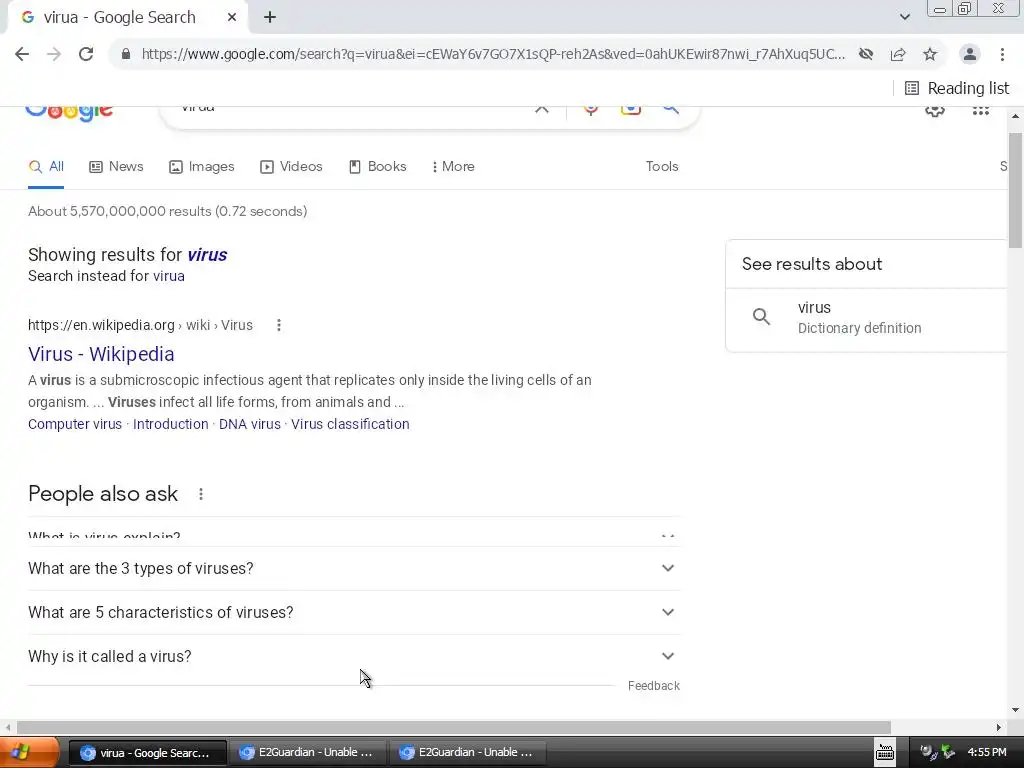The image size is (1024, 768).
Task: Open the Windows Start button
Action: click(x=29, y=752)
